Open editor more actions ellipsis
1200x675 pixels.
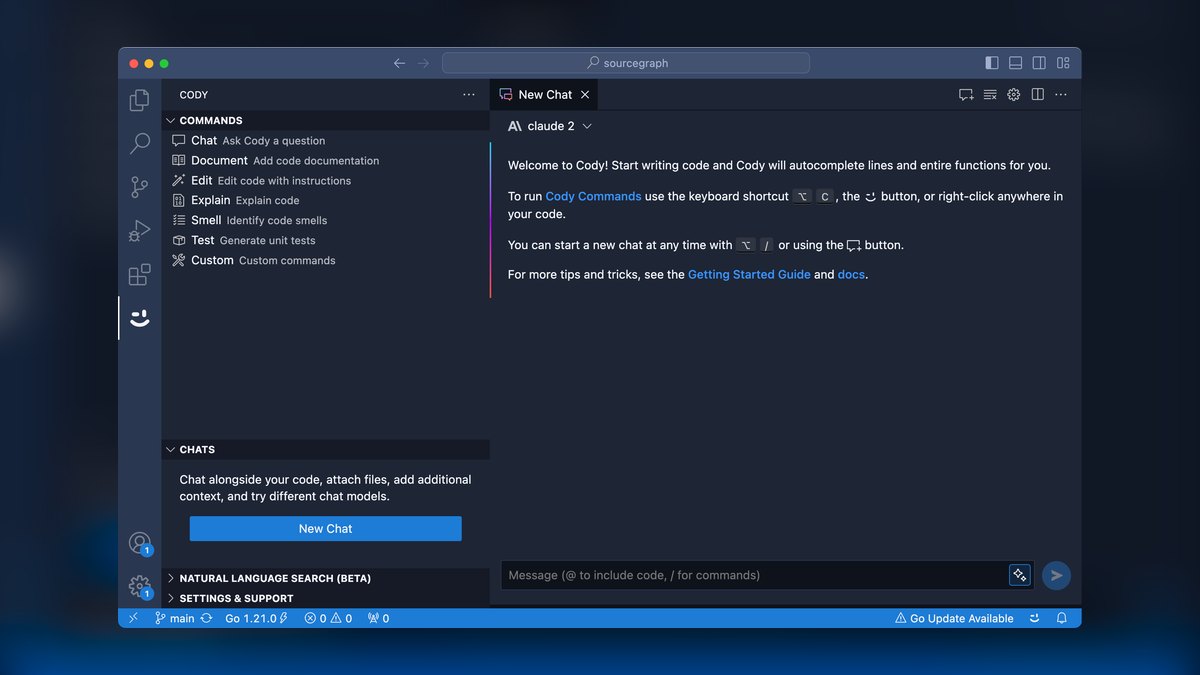coord(1061,95)
